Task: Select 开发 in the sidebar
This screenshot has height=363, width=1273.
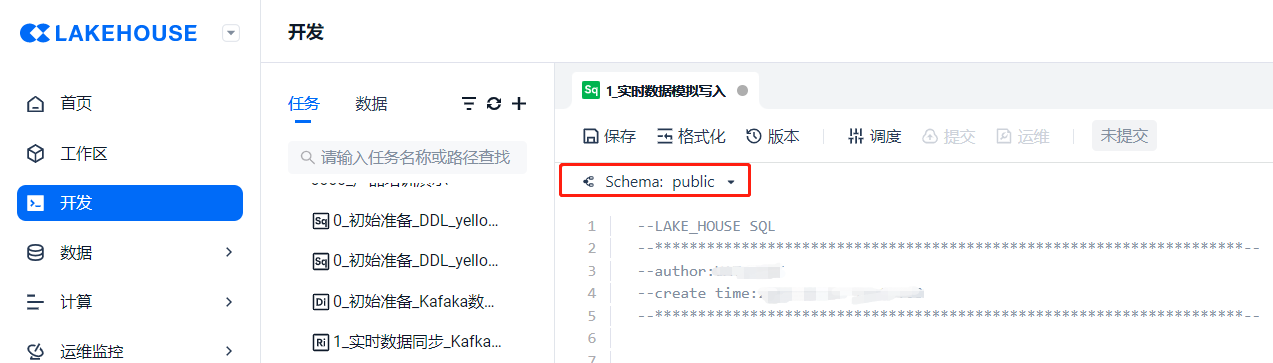Action: 130,203
